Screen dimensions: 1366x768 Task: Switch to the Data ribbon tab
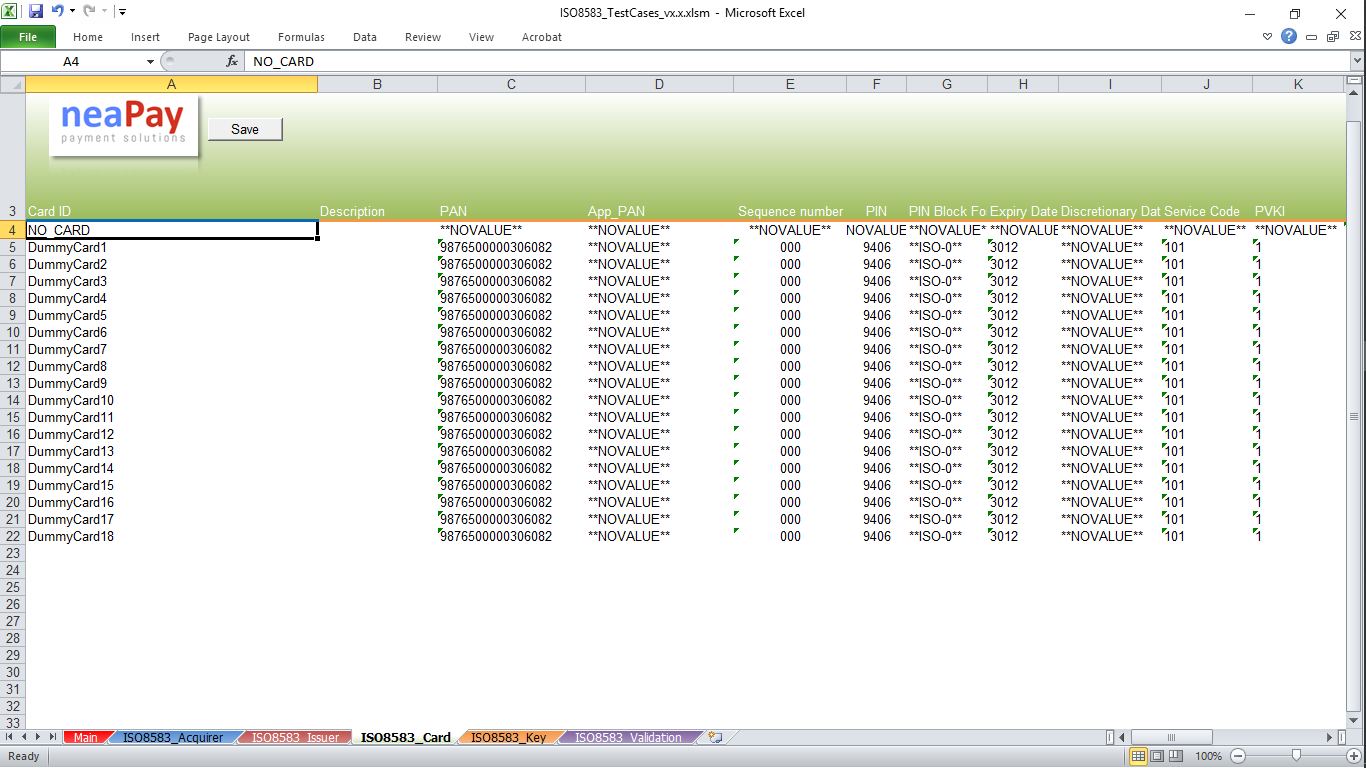(x=365, y=37)
